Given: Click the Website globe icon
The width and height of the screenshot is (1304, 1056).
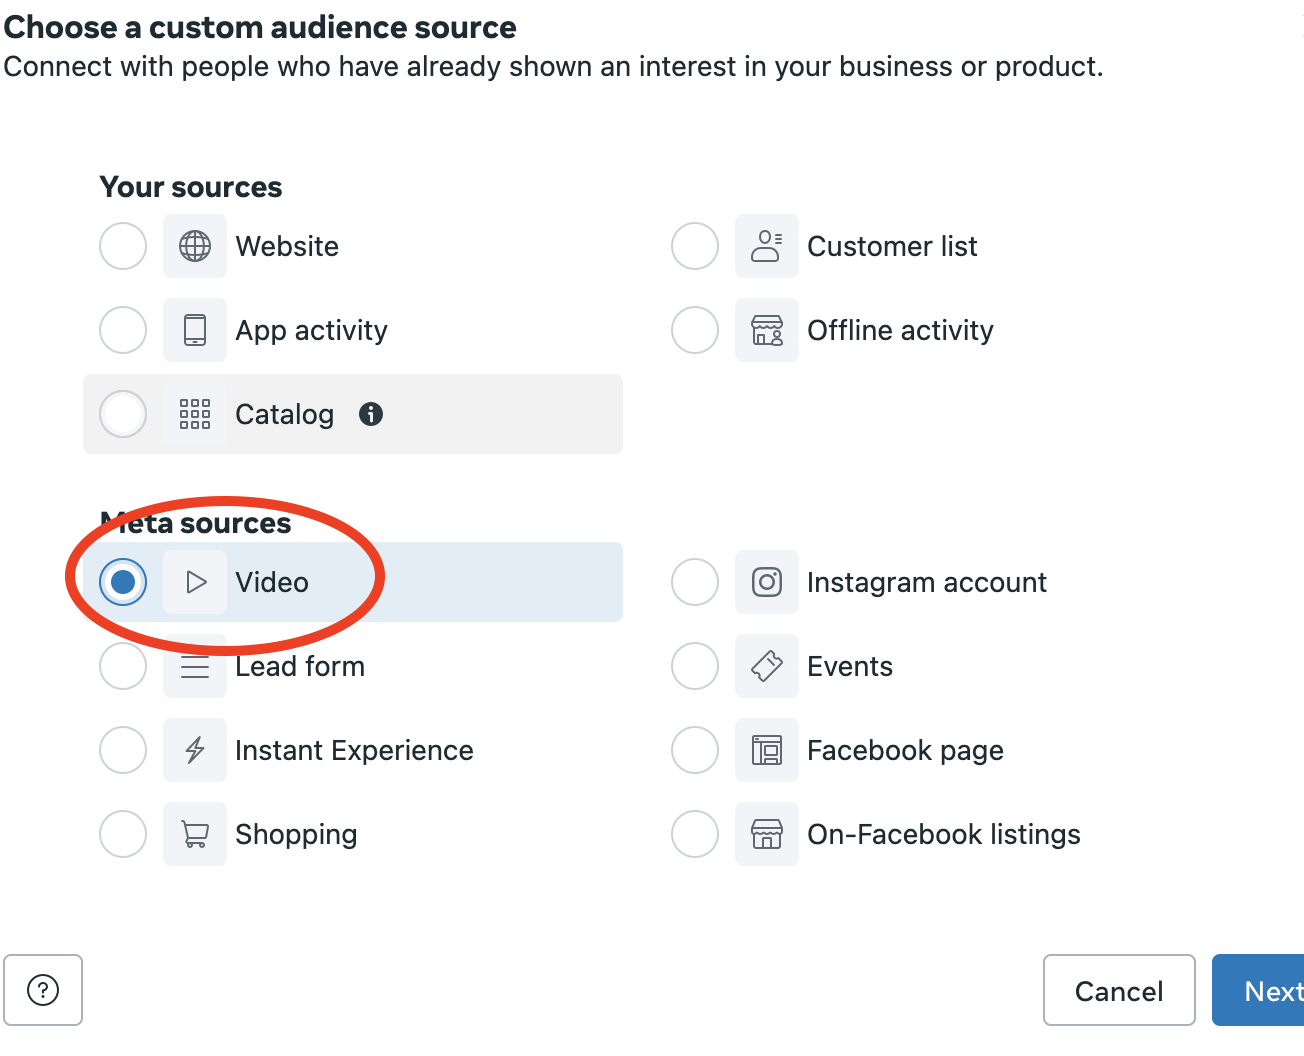Looking at the screenshot, I should pos(195,246).
